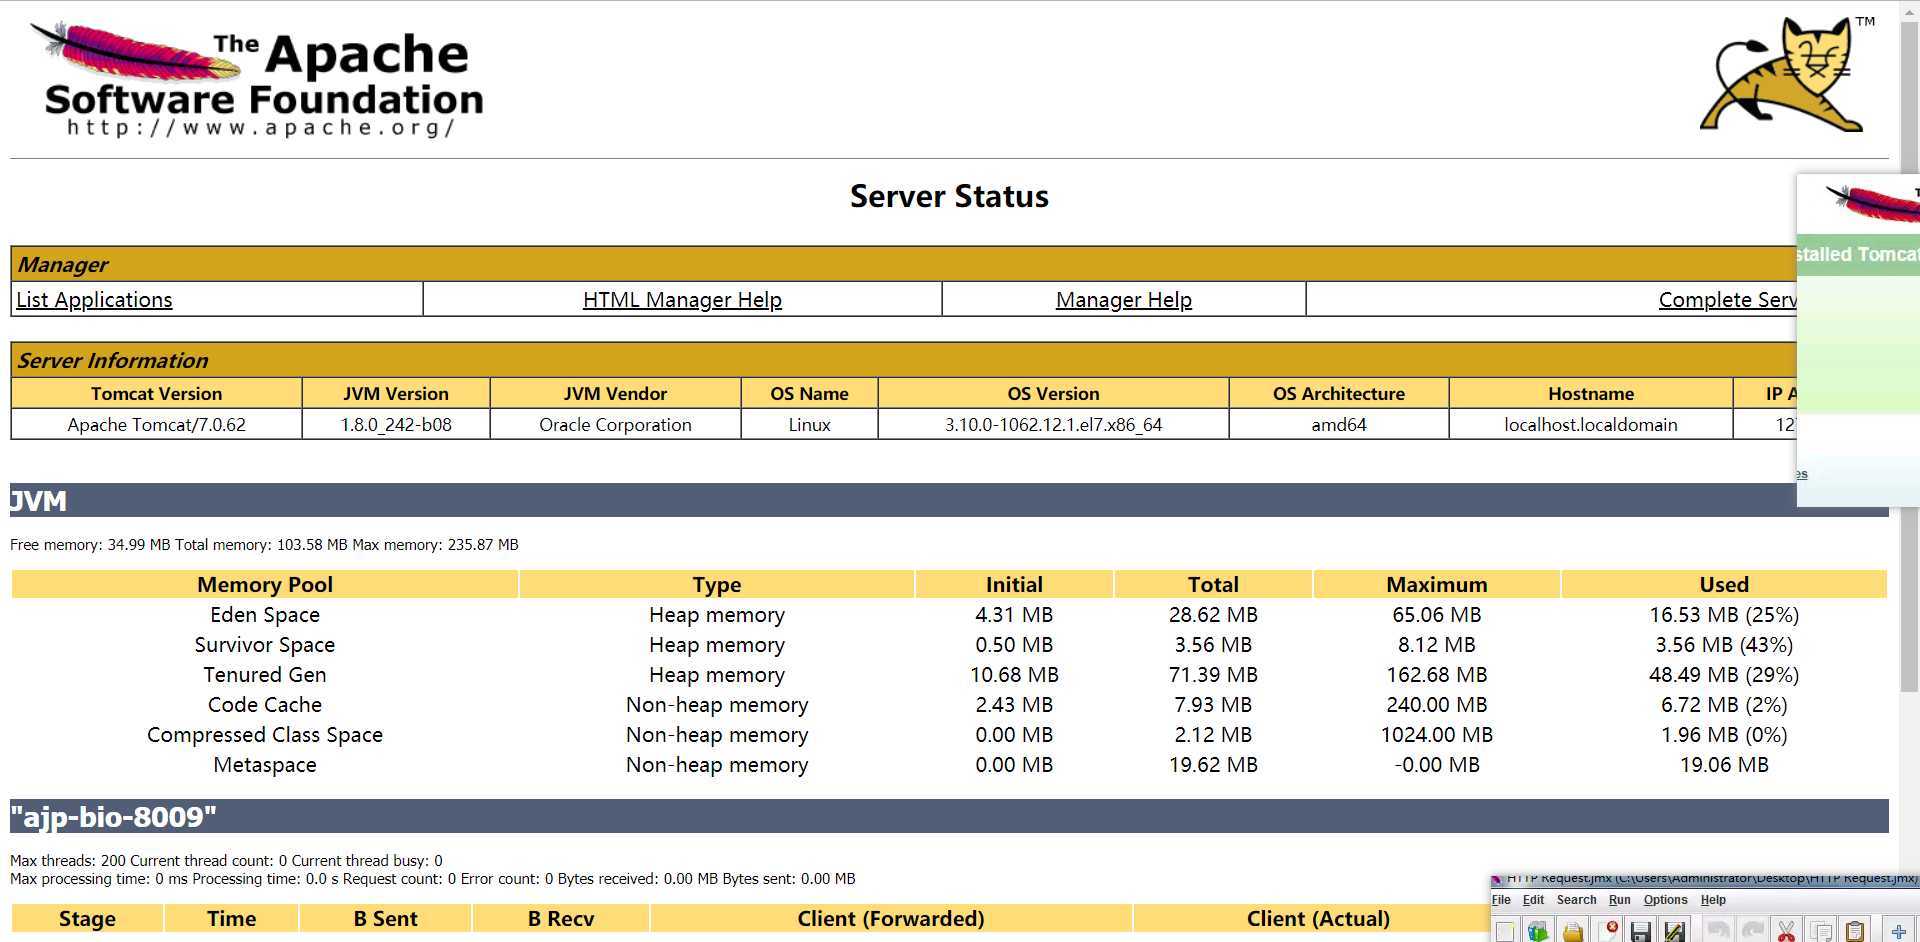The image size is (1920, 942).
Task: Click the http://www.apache.org/ text under logo
Action: (260, 128)
